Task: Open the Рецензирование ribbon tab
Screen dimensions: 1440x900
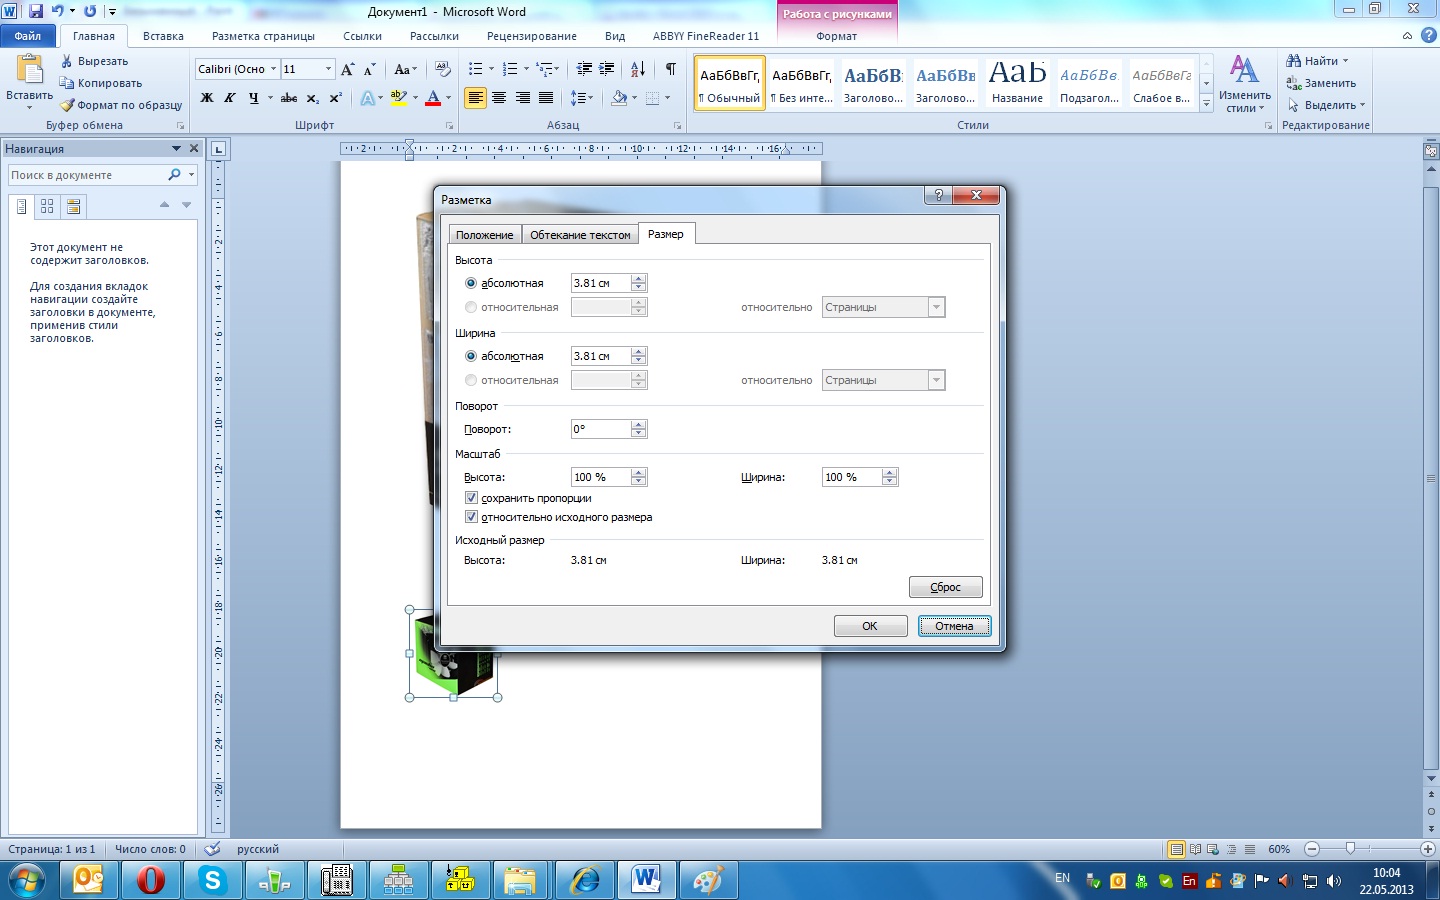Action: [x=532, y=36]
